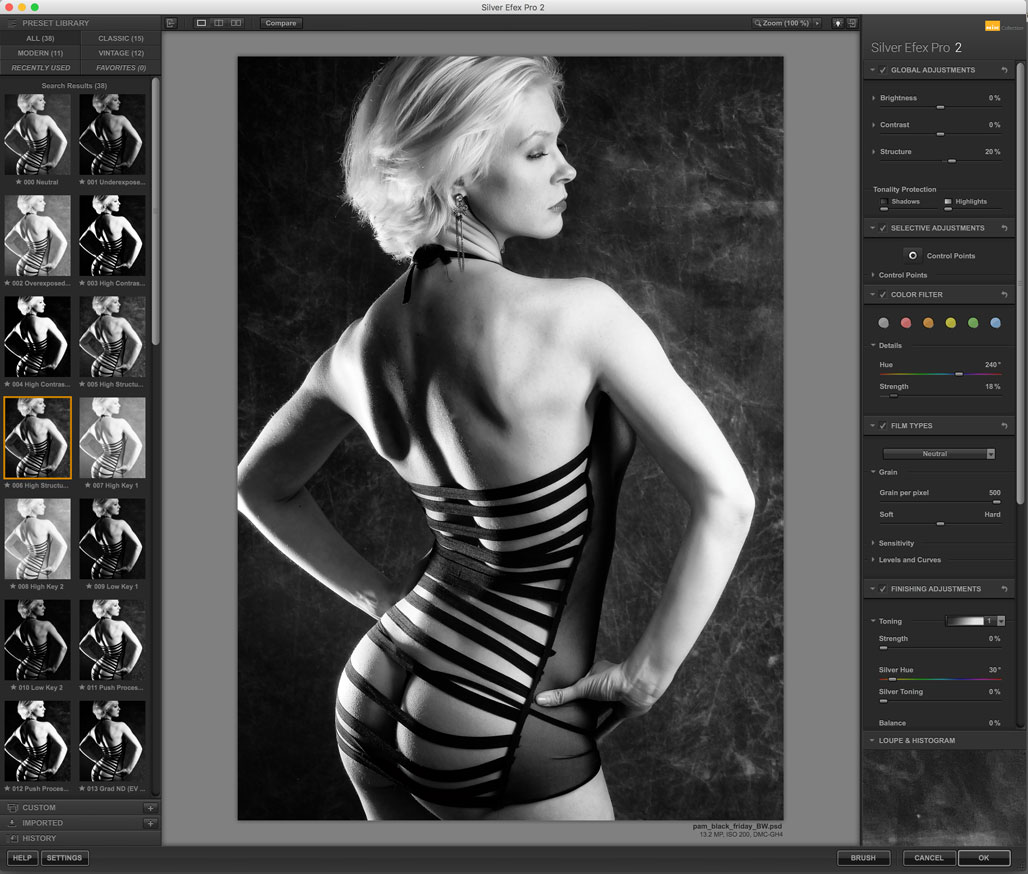
Task: Toggle the Film Types checkbox
Action: click(x=883, y=426)
